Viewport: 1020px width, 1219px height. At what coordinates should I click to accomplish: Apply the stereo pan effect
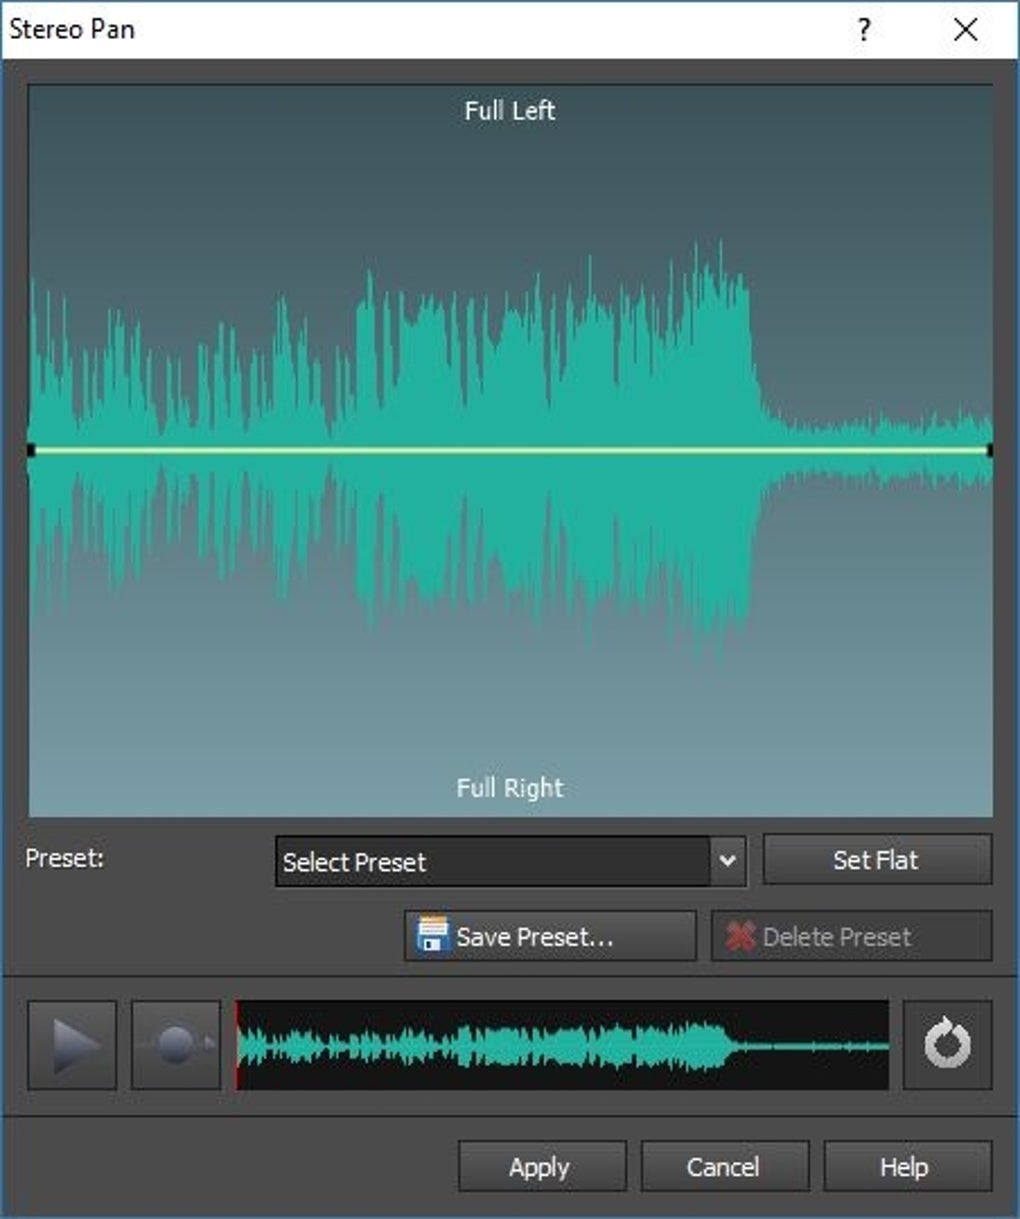[540, 1166]
